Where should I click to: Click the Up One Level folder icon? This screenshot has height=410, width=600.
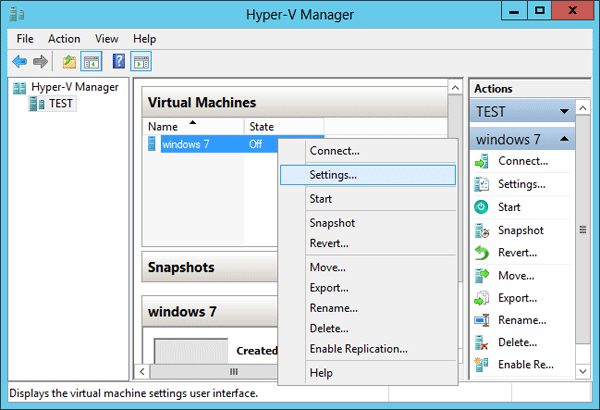pos(69,62)
